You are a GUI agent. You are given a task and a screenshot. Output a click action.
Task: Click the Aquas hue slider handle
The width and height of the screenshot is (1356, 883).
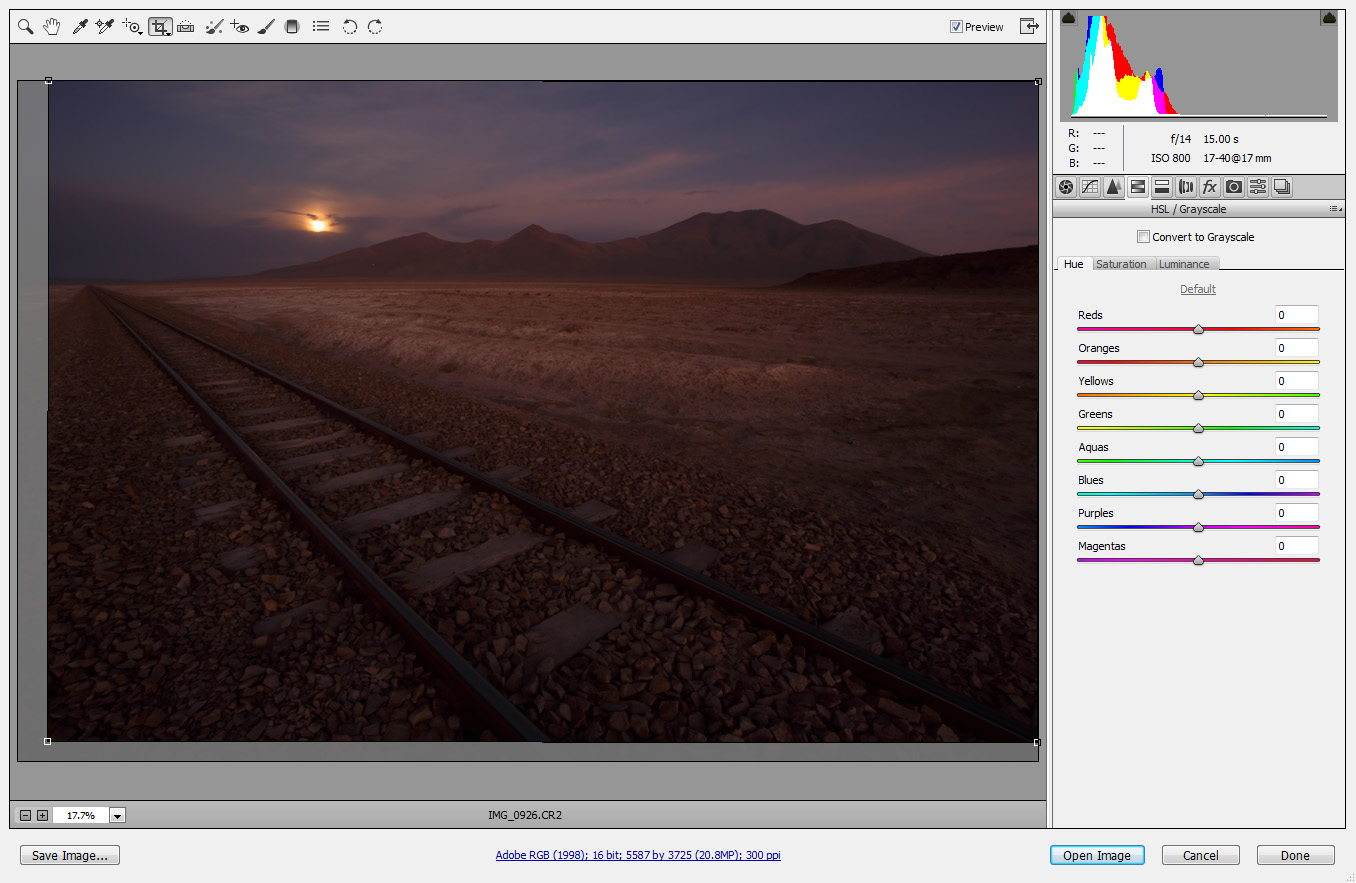[1198, 461]
